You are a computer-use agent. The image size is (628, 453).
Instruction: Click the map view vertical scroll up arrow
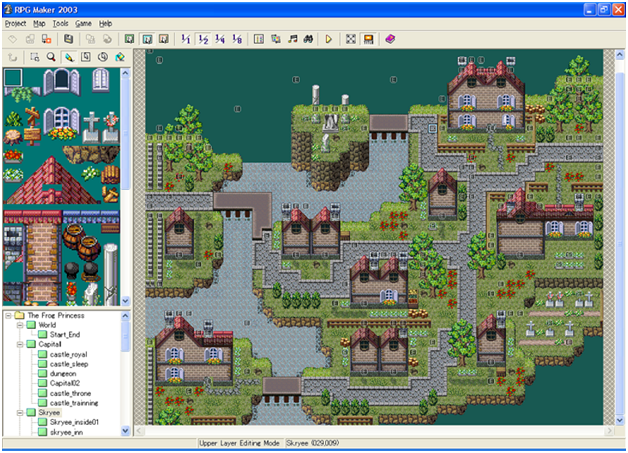[x=620, y=54]
